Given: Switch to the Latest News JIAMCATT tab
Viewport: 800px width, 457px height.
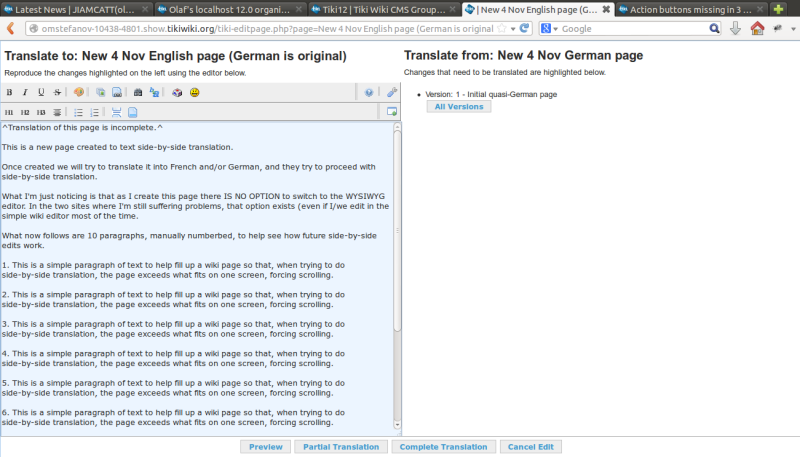Looking at the screenshot, I should click(76, 9).
